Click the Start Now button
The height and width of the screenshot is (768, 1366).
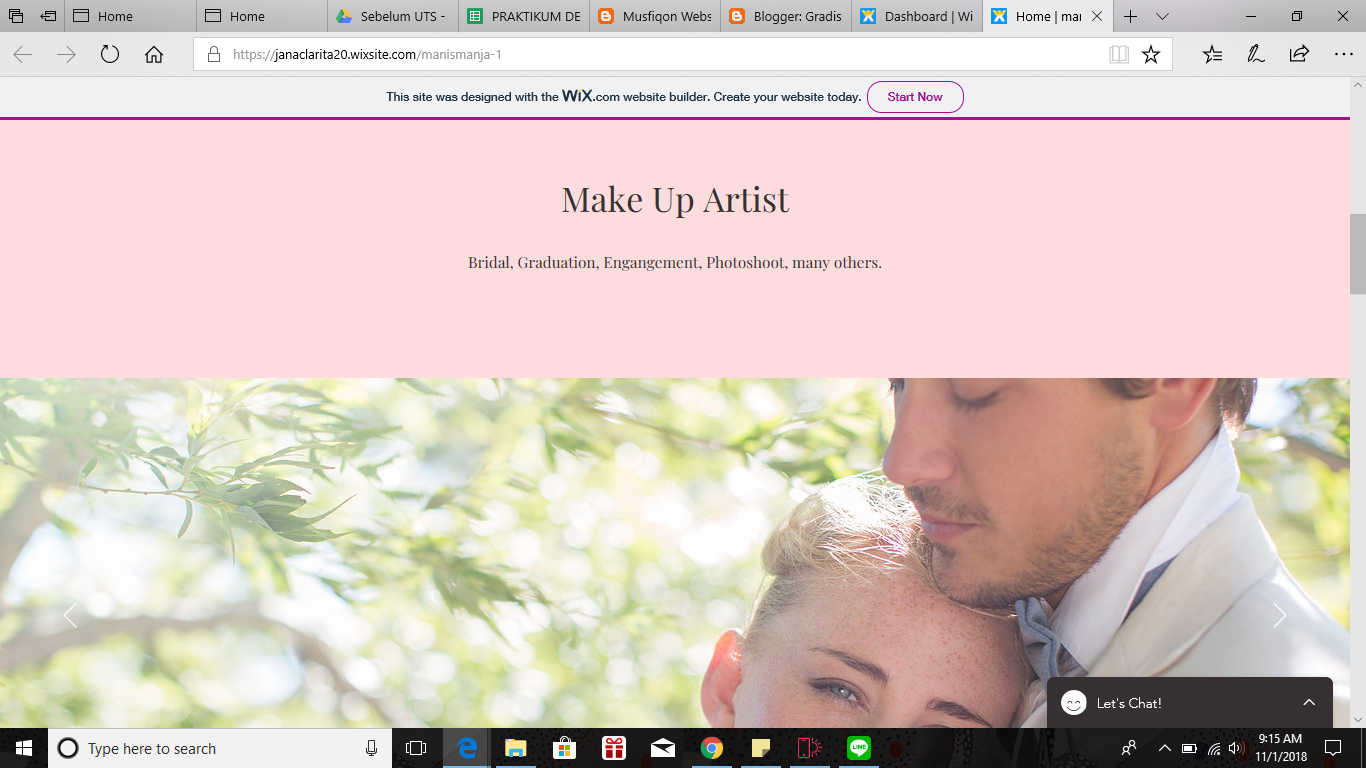915,97
